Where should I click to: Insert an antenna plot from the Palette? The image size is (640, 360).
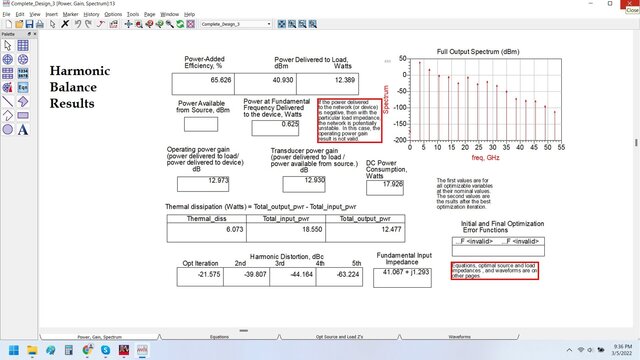coord(7,87)
